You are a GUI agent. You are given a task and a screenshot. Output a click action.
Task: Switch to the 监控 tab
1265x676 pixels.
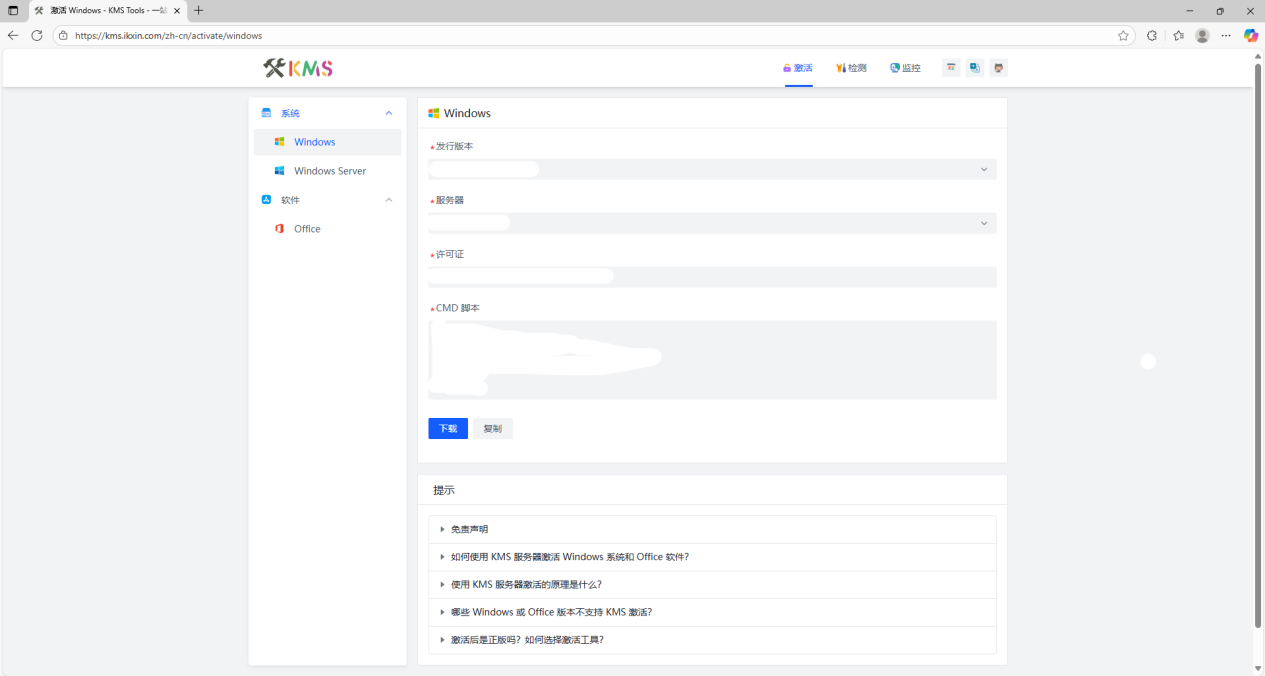905,68
